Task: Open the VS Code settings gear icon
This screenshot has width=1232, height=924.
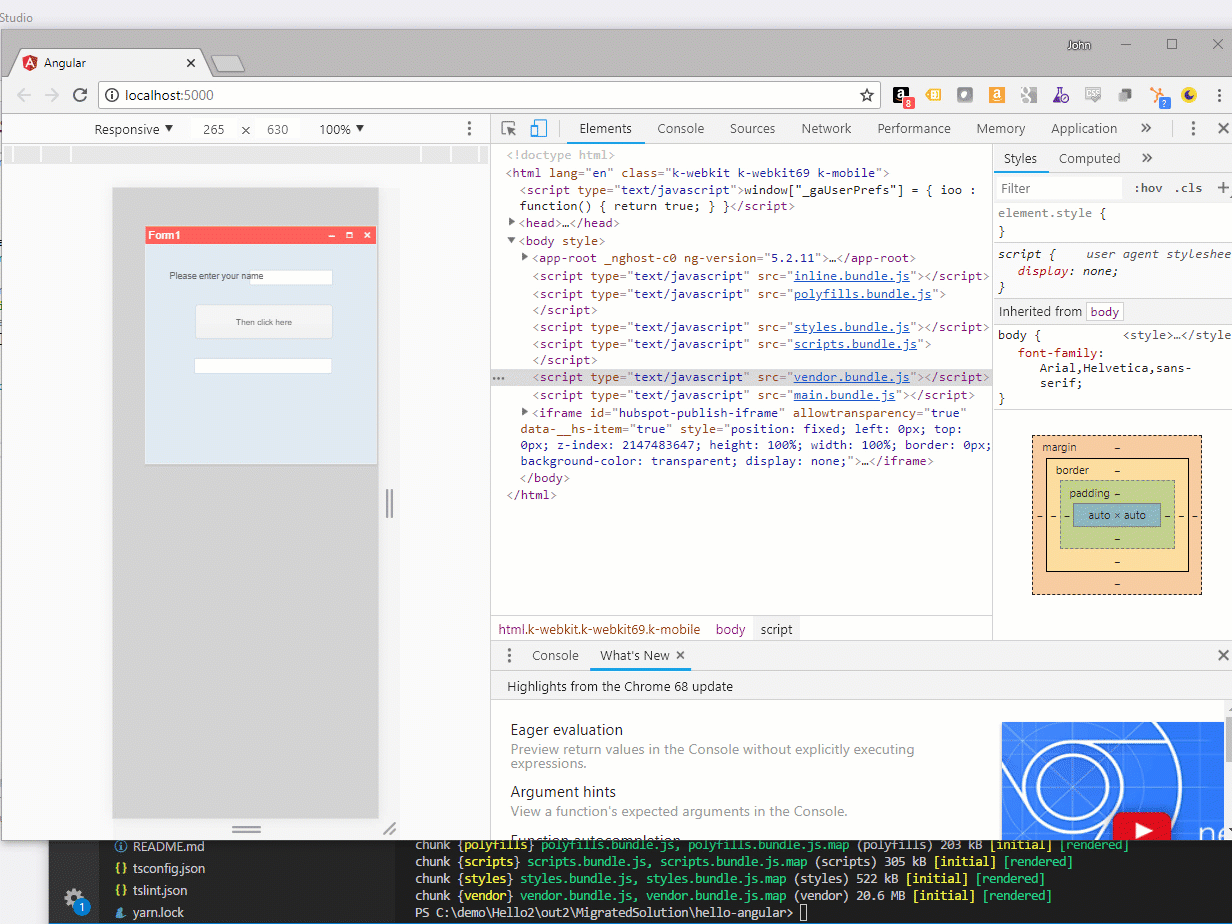Action: click(x=74, y=897)
